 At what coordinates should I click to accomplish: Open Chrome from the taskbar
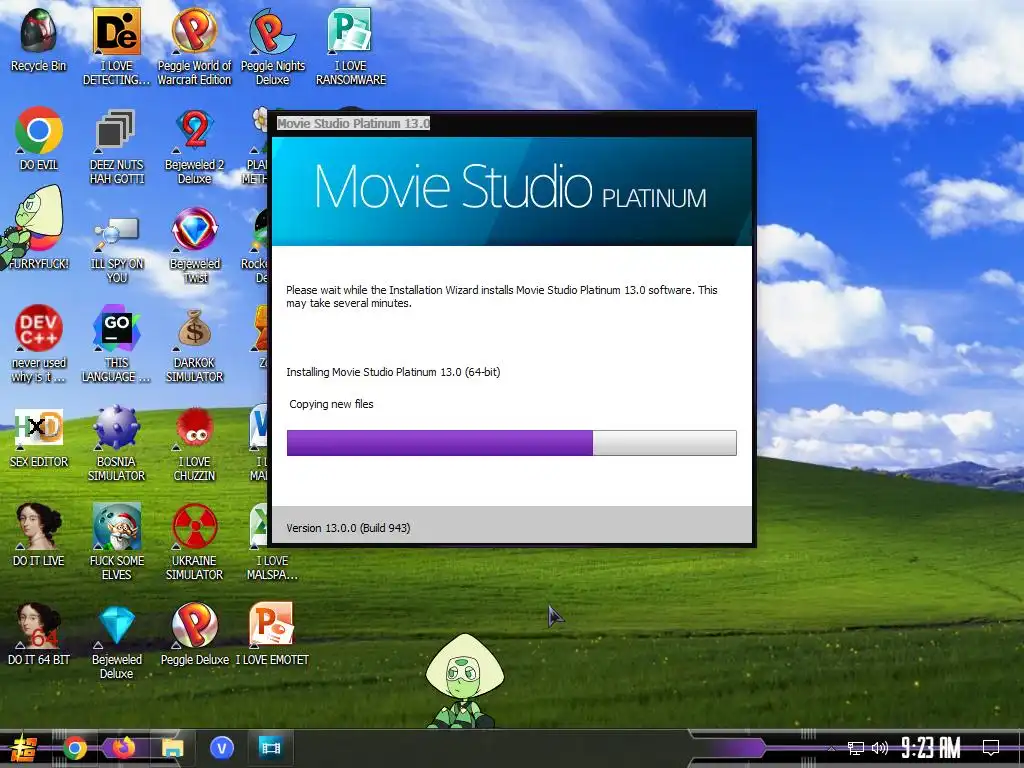pos(75,748)
